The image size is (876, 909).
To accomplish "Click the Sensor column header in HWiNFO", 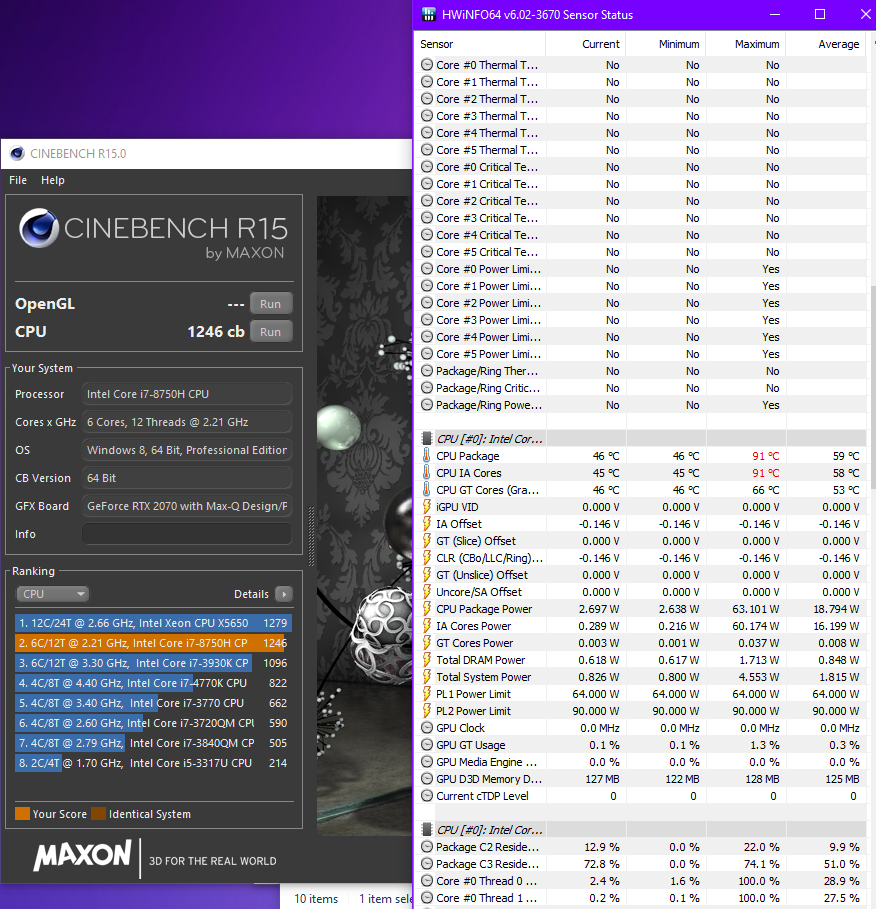I will [479, 44].
